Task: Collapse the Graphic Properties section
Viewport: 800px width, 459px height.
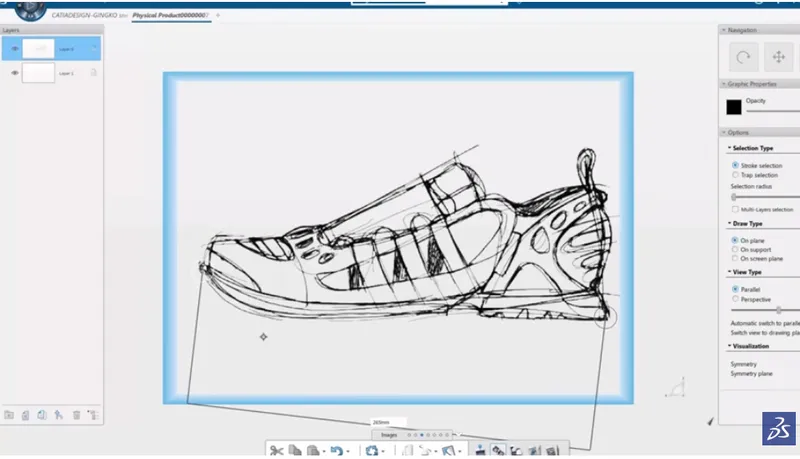Action: [x=723, y=84]
